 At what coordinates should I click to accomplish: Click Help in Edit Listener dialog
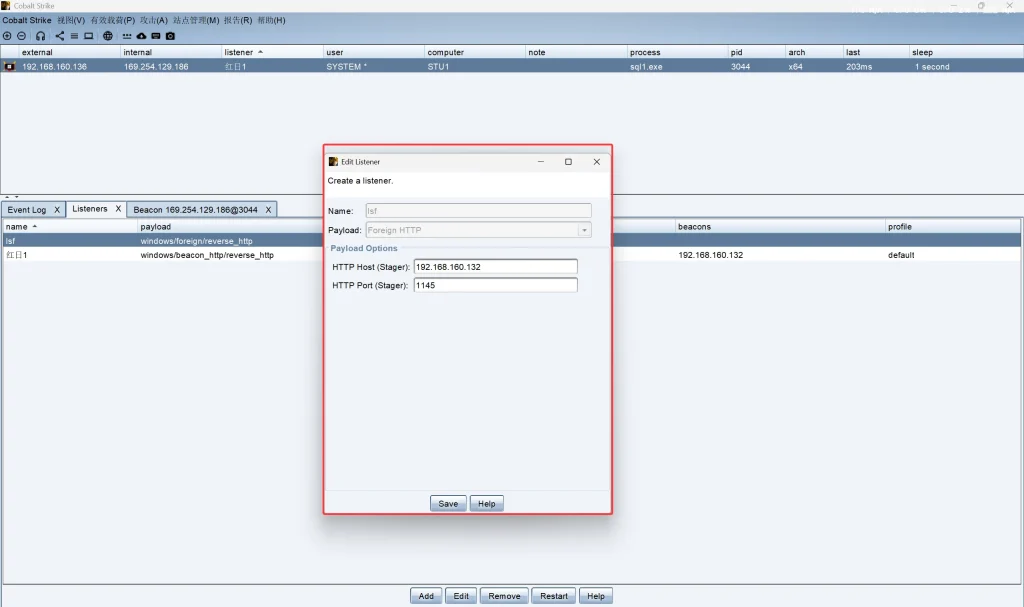pyautogui.click(x=487, y=504)
